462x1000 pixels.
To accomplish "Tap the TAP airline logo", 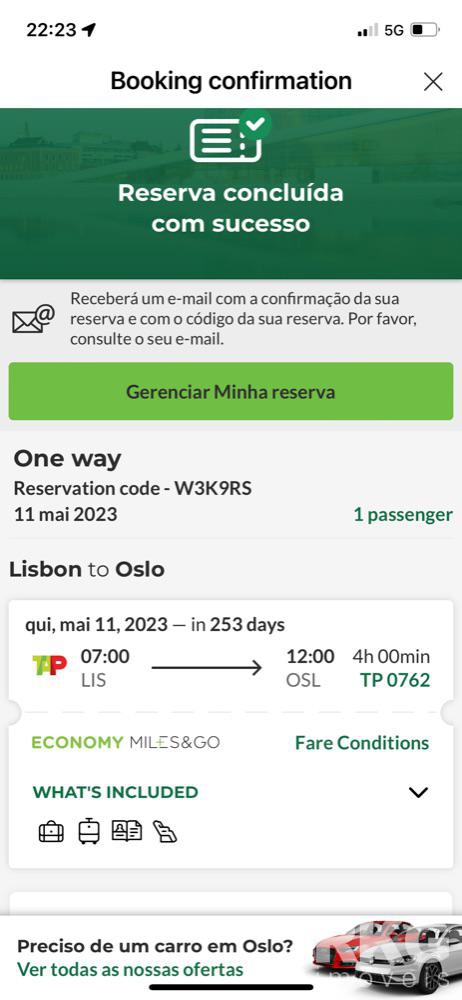I will [x=50, y=666].
